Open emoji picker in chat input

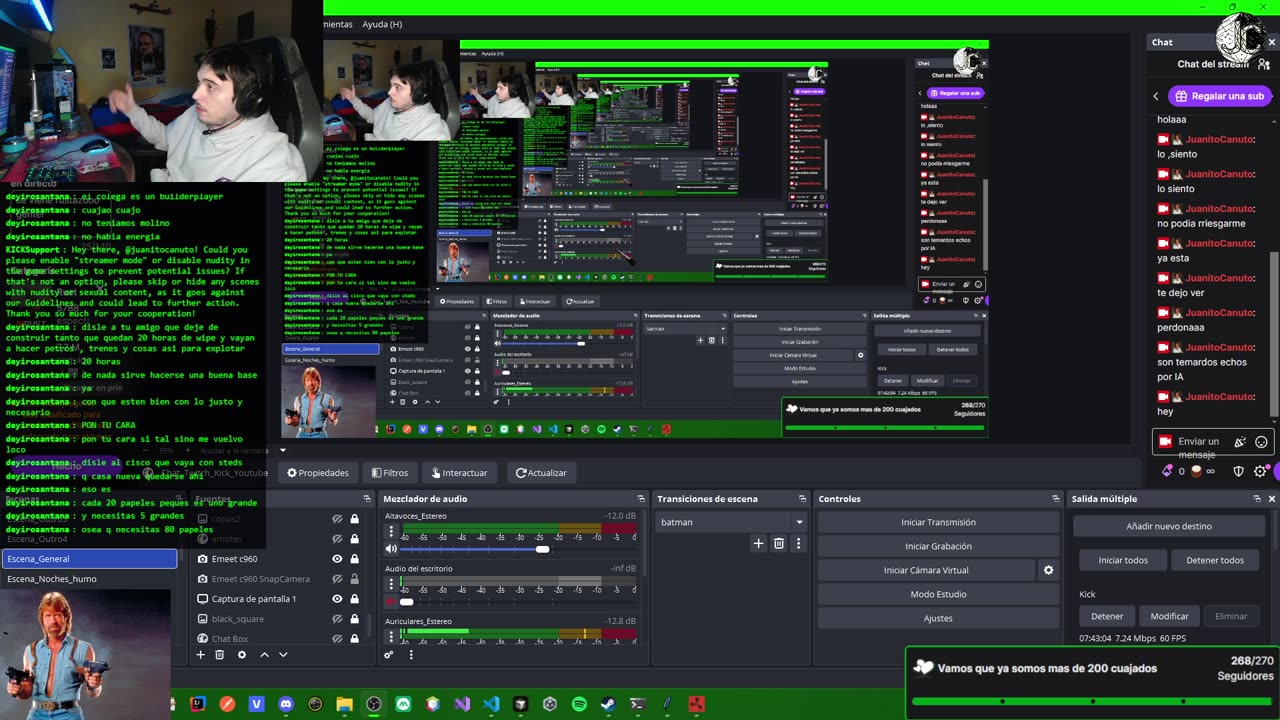[x=1261, y=442]
